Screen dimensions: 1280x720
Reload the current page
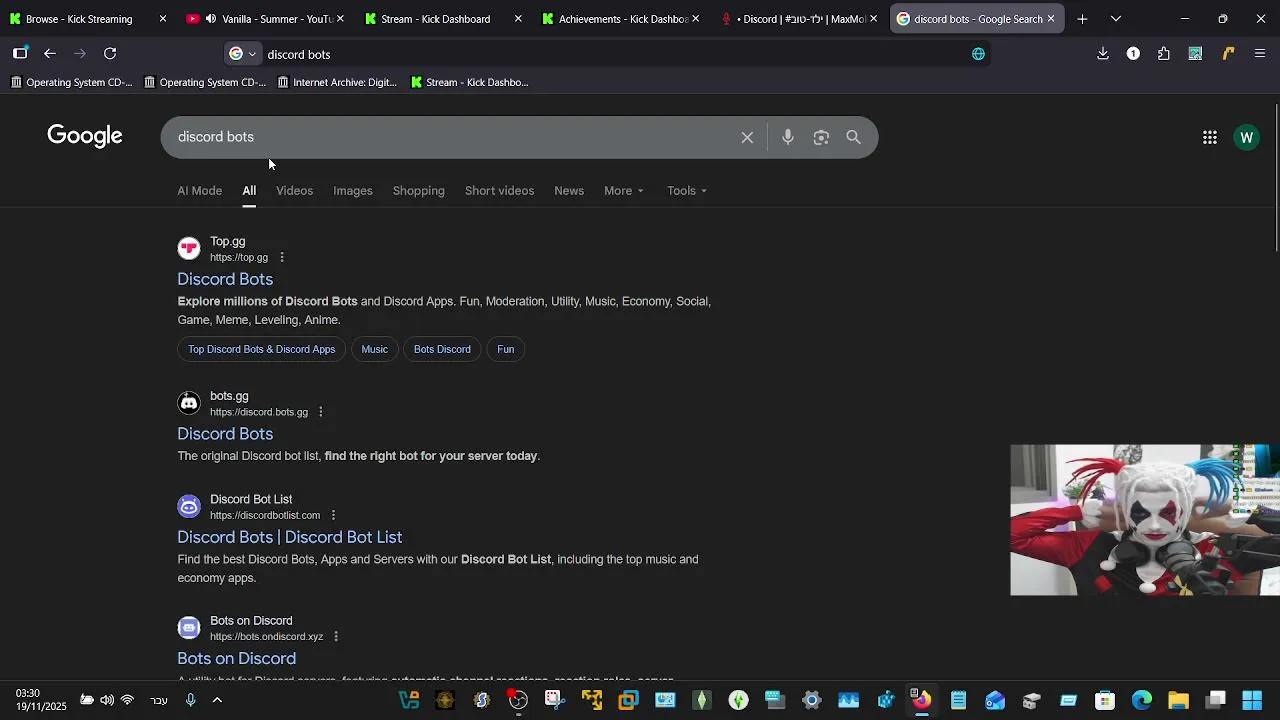pos(110,54)
